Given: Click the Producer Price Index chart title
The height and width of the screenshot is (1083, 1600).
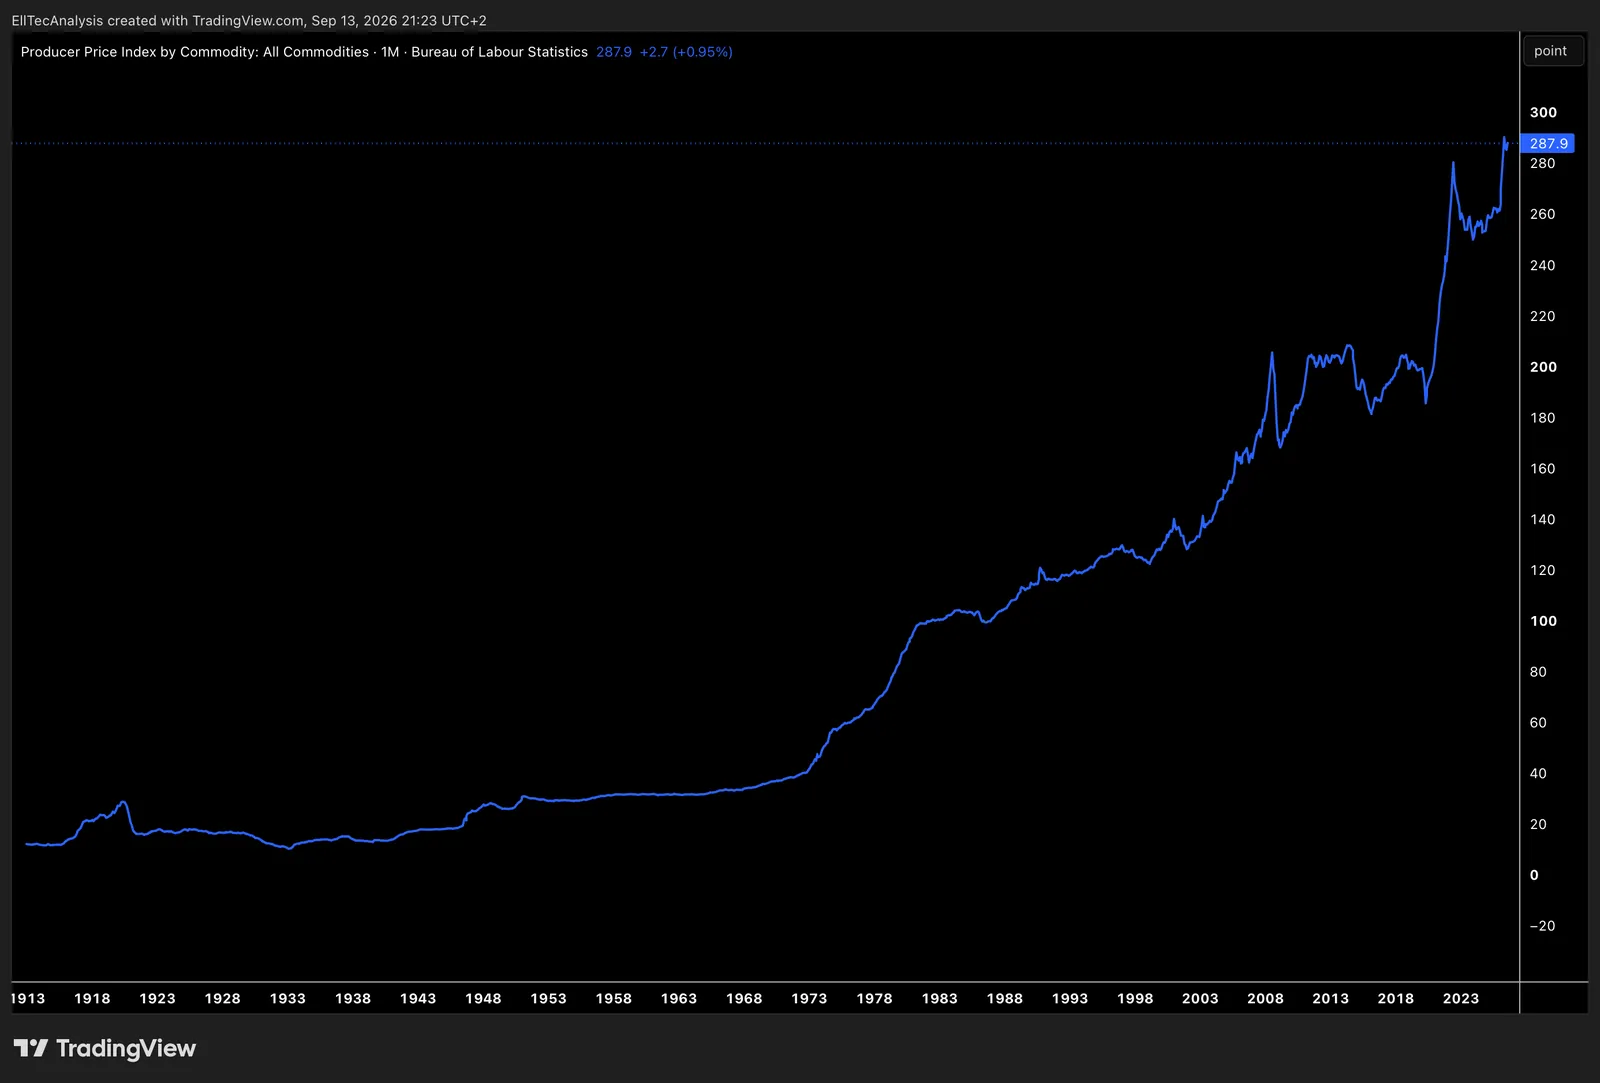Looking at the screenshot, I should (195, 52).
